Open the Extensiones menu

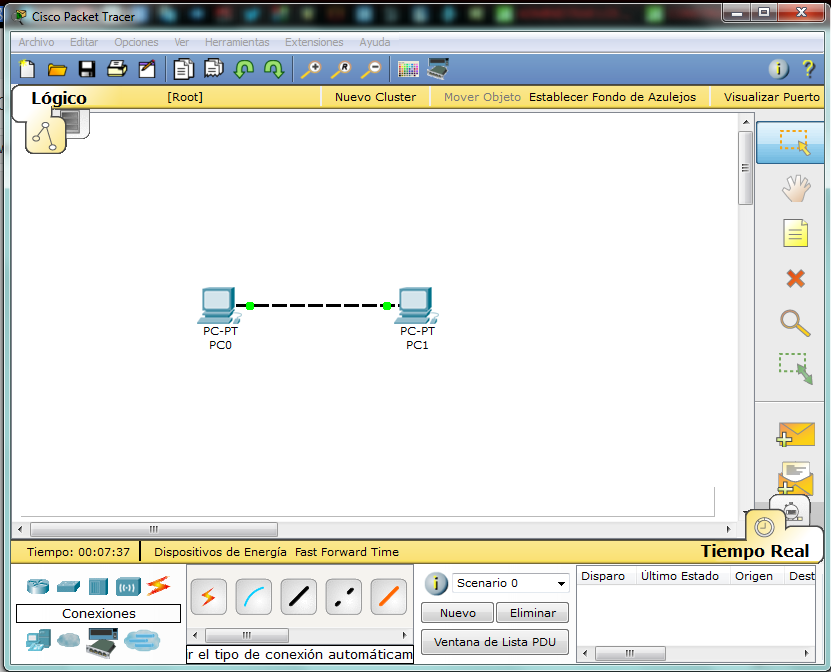pos(313,42)
